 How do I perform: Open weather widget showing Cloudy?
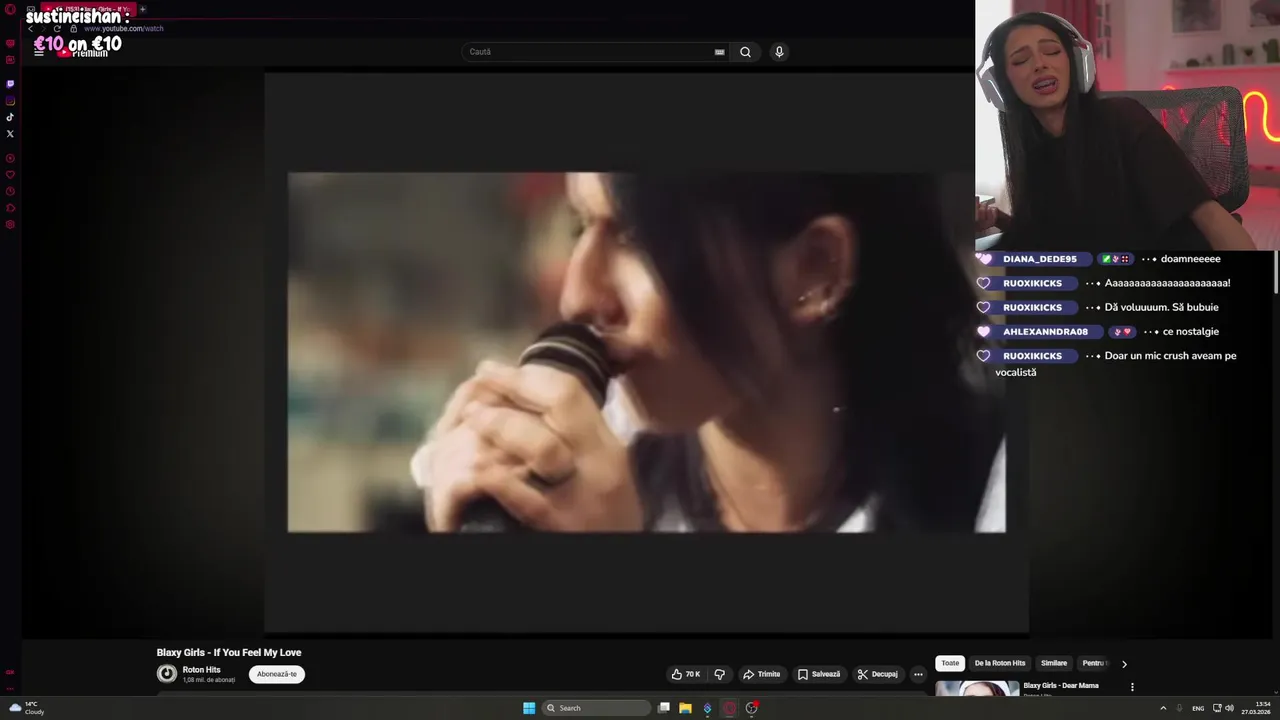(x=27, y=708)
